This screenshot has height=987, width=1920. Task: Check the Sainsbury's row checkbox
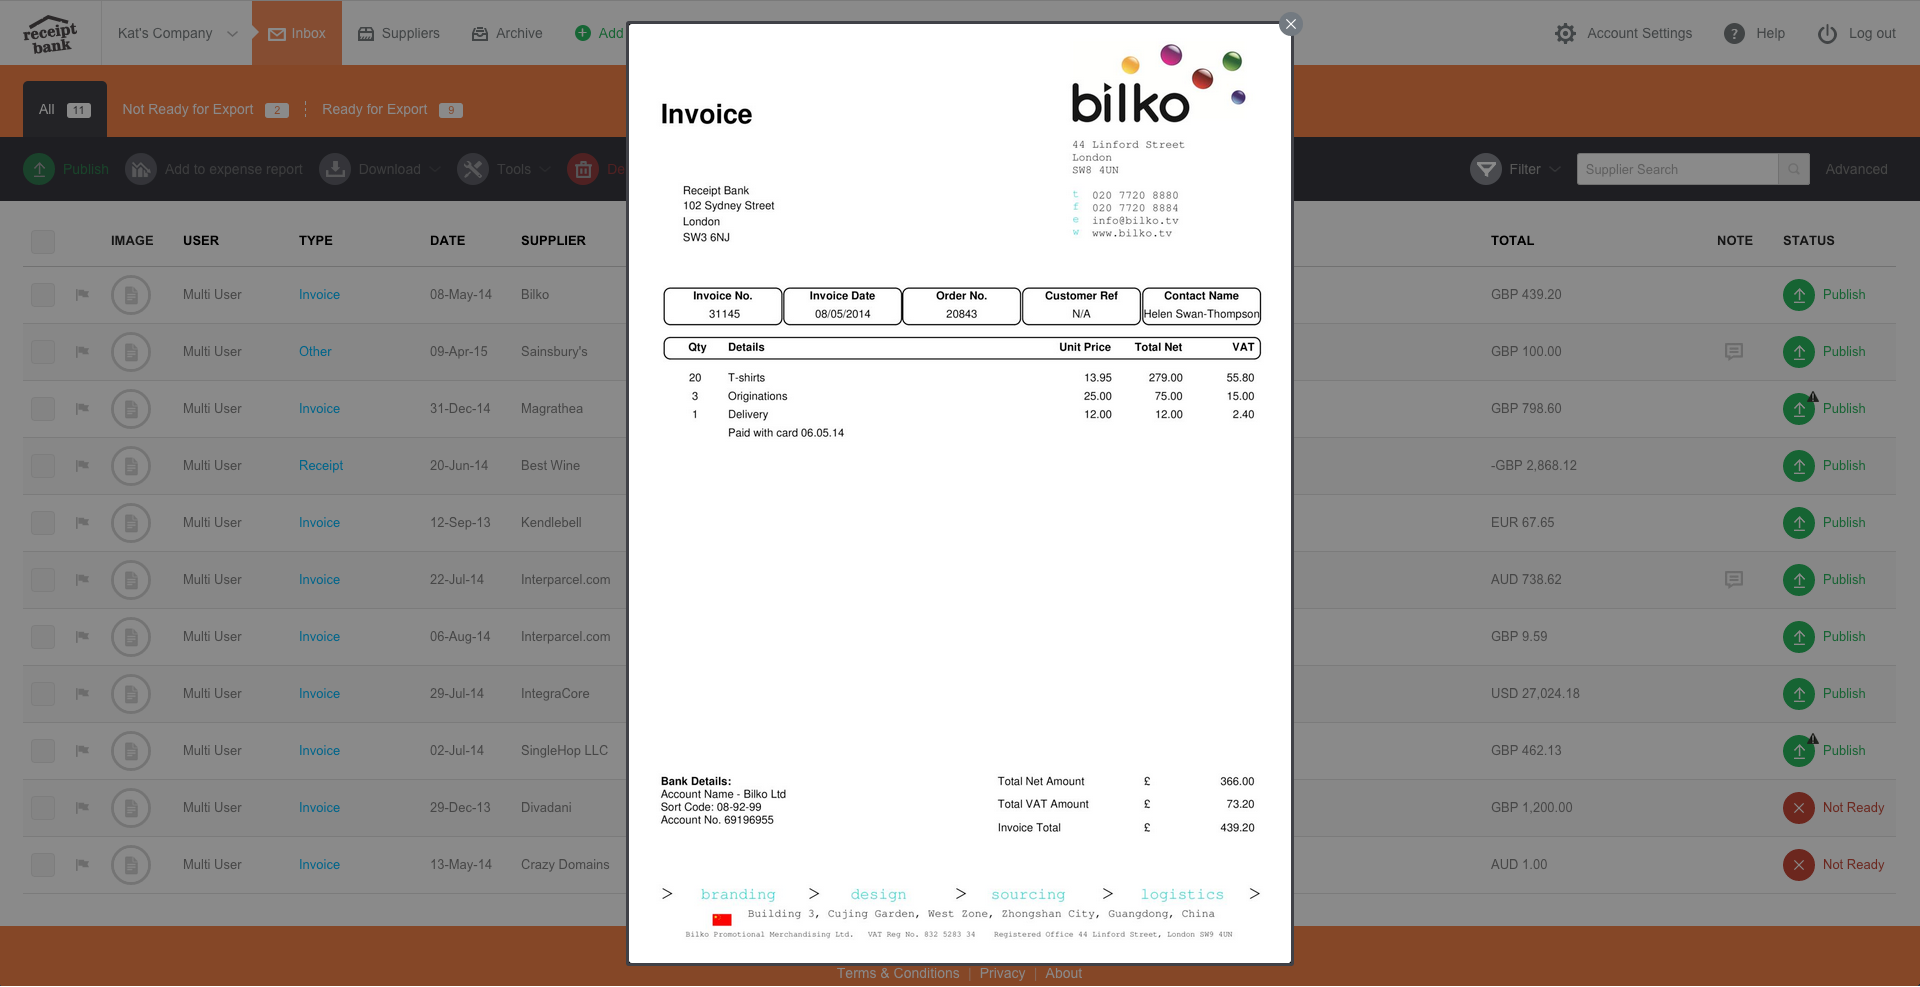click(x=43, y=352)
